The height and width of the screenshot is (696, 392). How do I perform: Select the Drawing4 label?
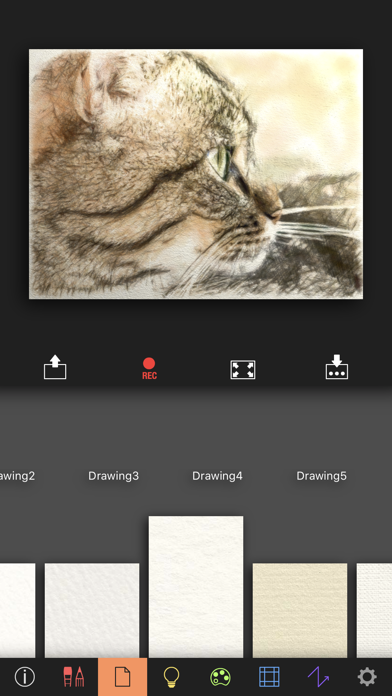pyautogui.click(x=217, y=476)
